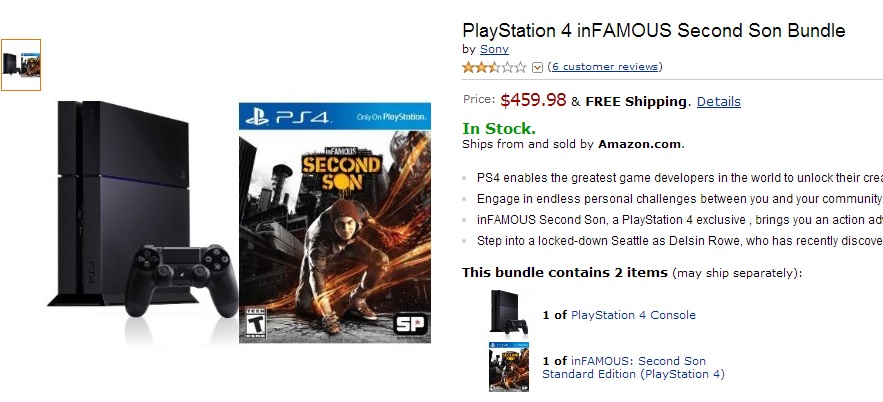The image size is (883, 402).
Task: Expand the rating dropdown arrow beside stars
Action: [538, 67]
